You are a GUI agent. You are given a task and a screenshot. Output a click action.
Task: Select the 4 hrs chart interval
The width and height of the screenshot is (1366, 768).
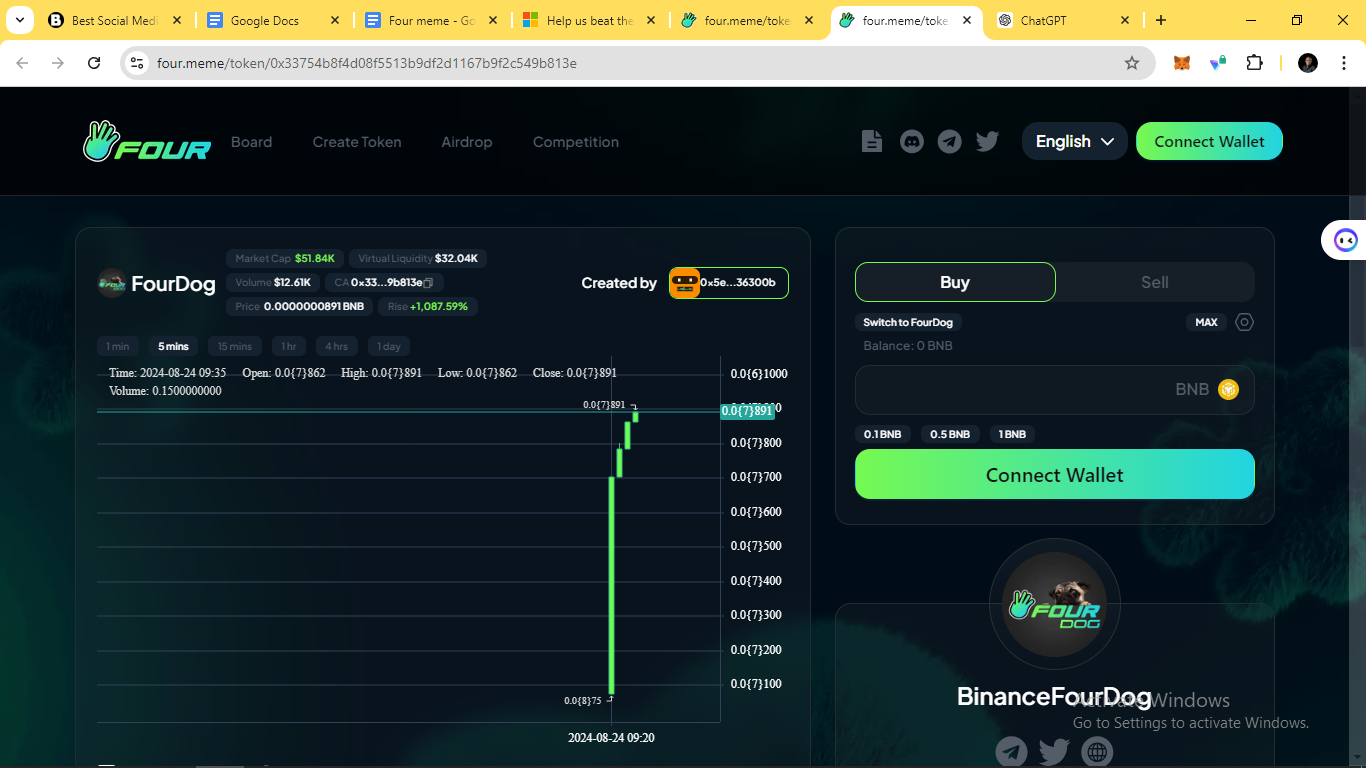pyautogui.click(x=337, y=346)
